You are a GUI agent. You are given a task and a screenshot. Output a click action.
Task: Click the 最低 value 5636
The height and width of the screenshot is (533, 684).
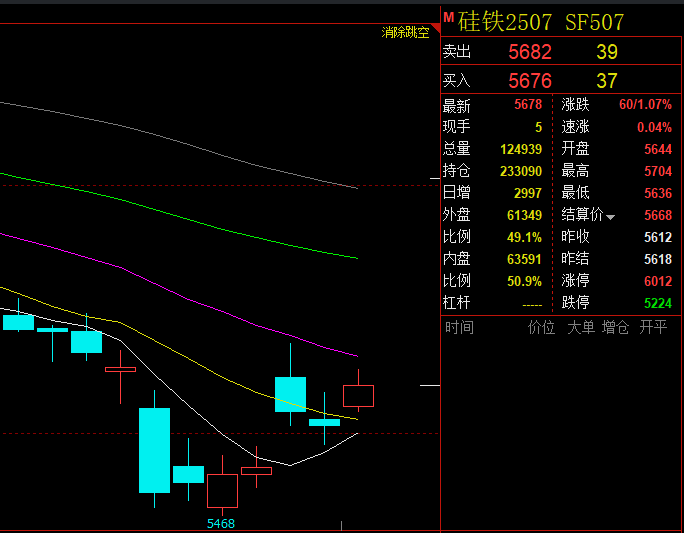pos(658,193)
